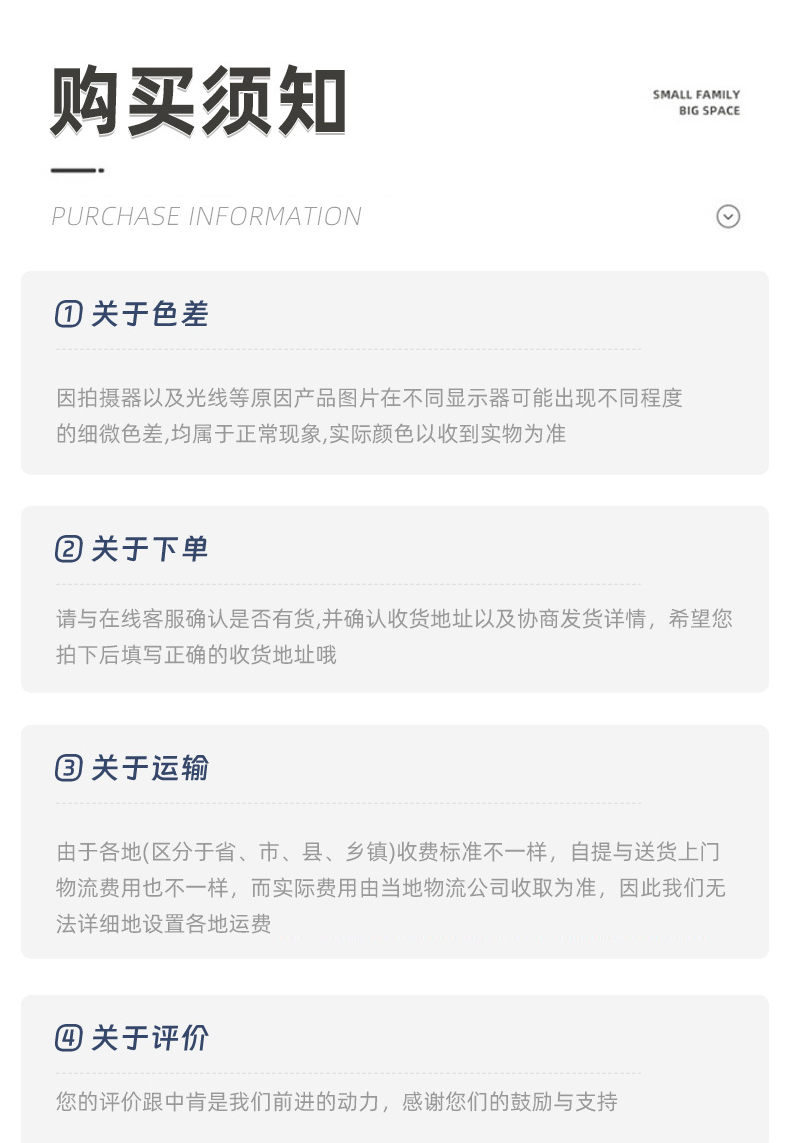Viewport: 790px width, 1143px height.
Task: Click the SMALL FAMILY BIG SPACE text
Action: pyautogui.click(x=696, y=103)
